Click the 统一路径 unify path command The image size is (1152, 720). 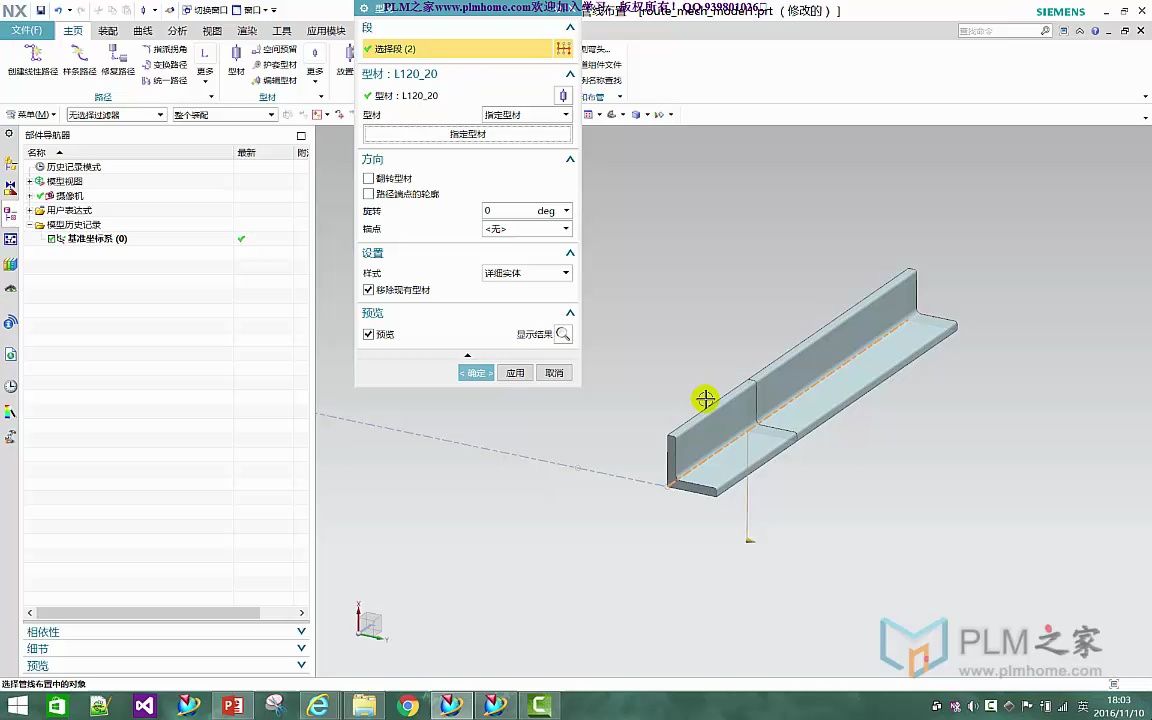165,80
